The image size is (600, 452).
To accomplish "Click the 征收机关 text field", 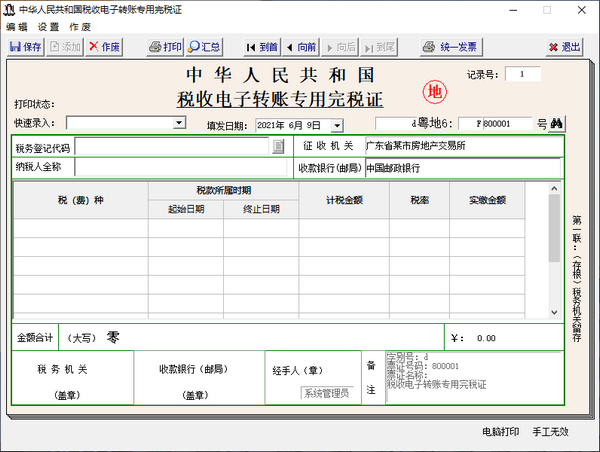I will pos(460,146).
